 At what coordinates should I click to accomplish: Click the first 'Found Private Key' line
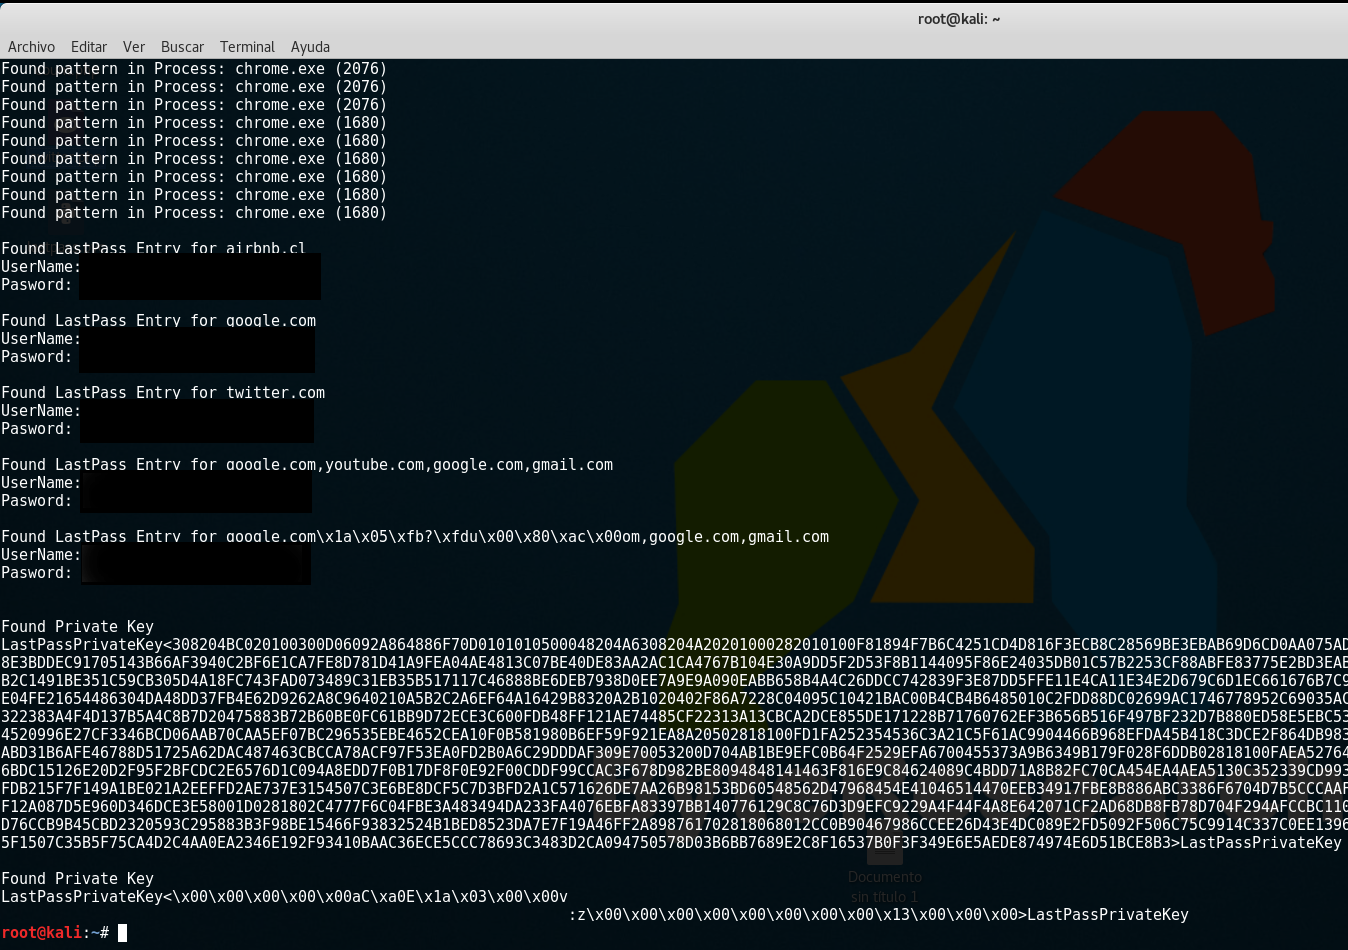tap(77, 627)
